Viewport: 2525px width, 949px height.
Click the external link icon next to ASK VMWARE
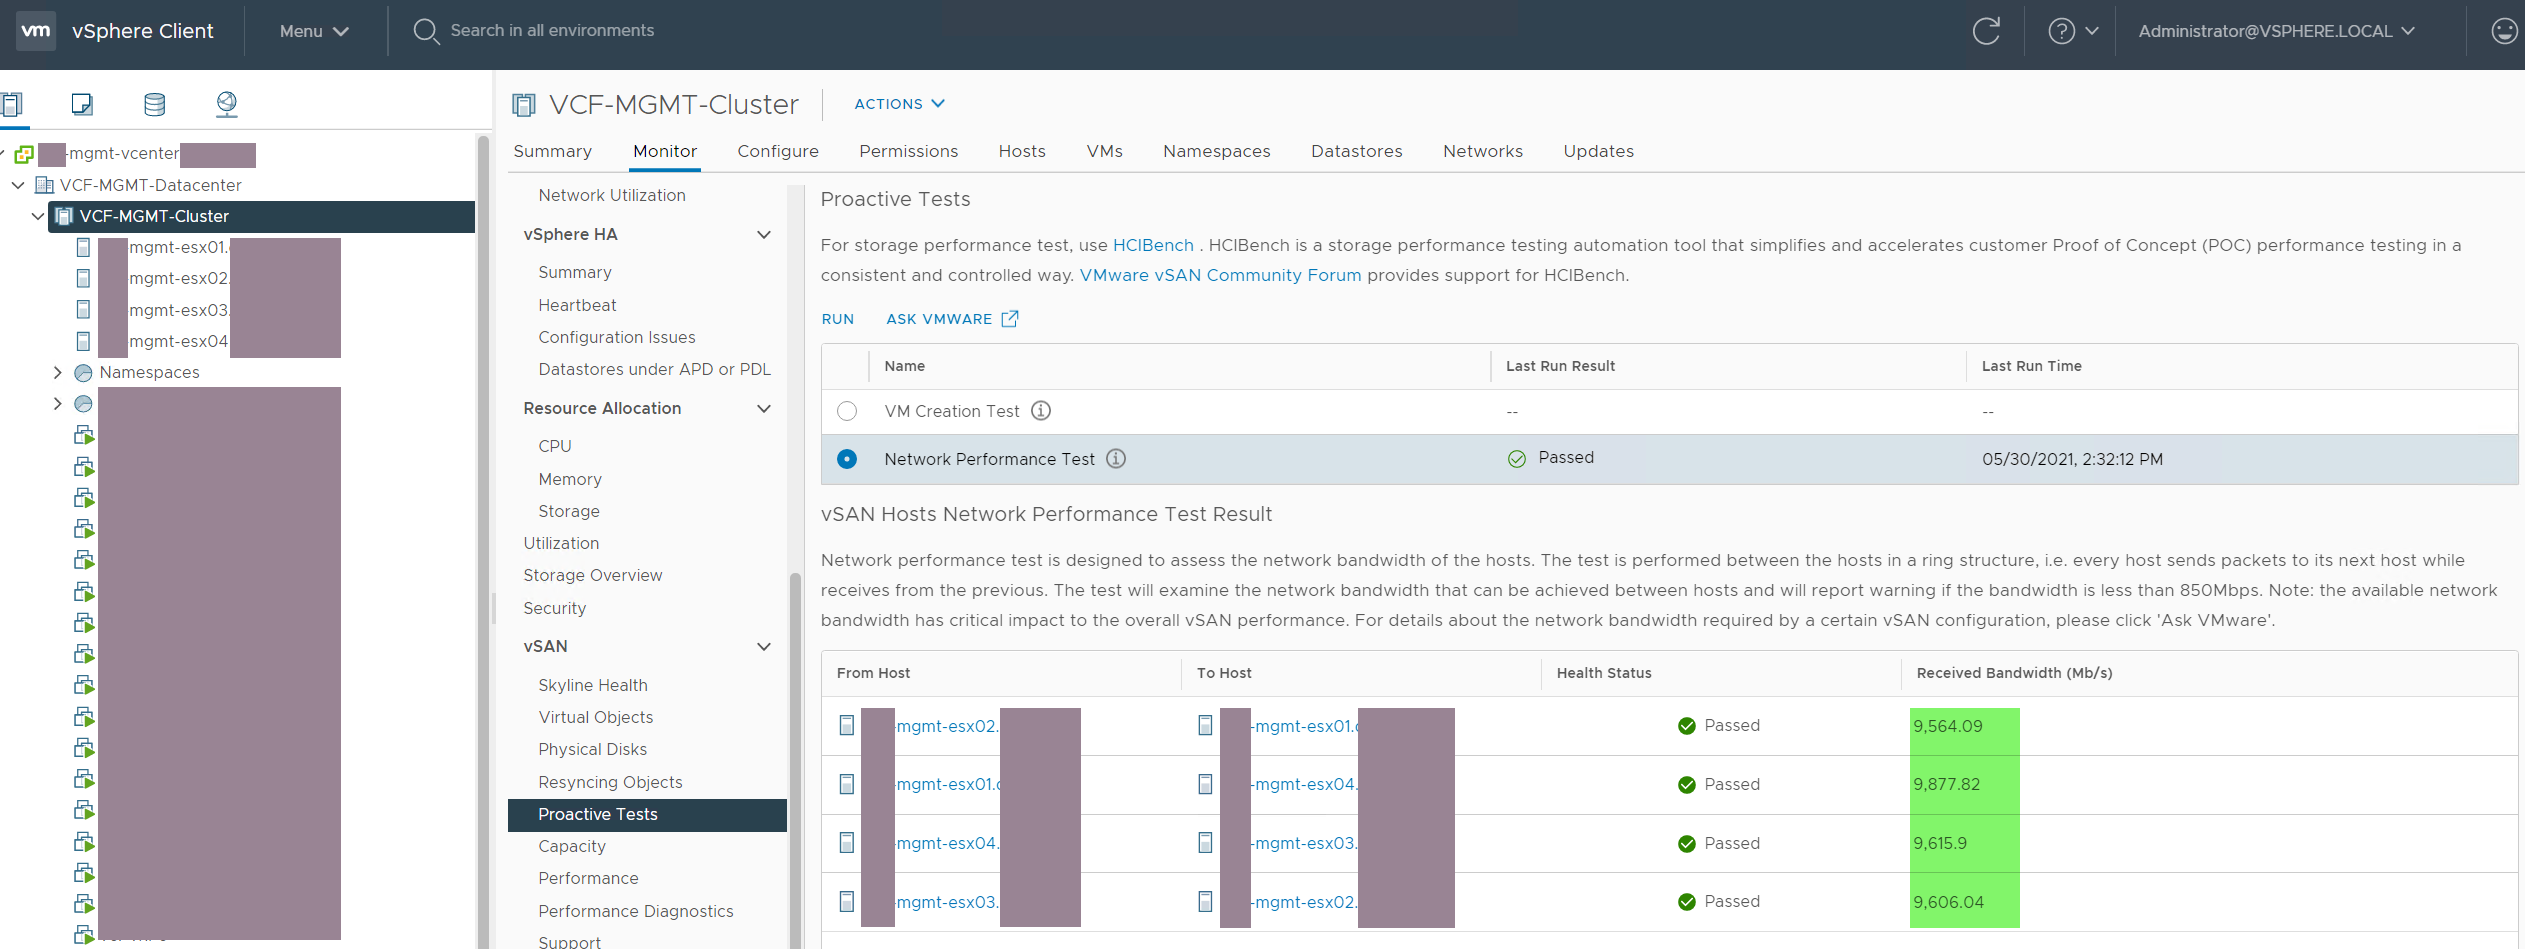[x=1010, y=319]
